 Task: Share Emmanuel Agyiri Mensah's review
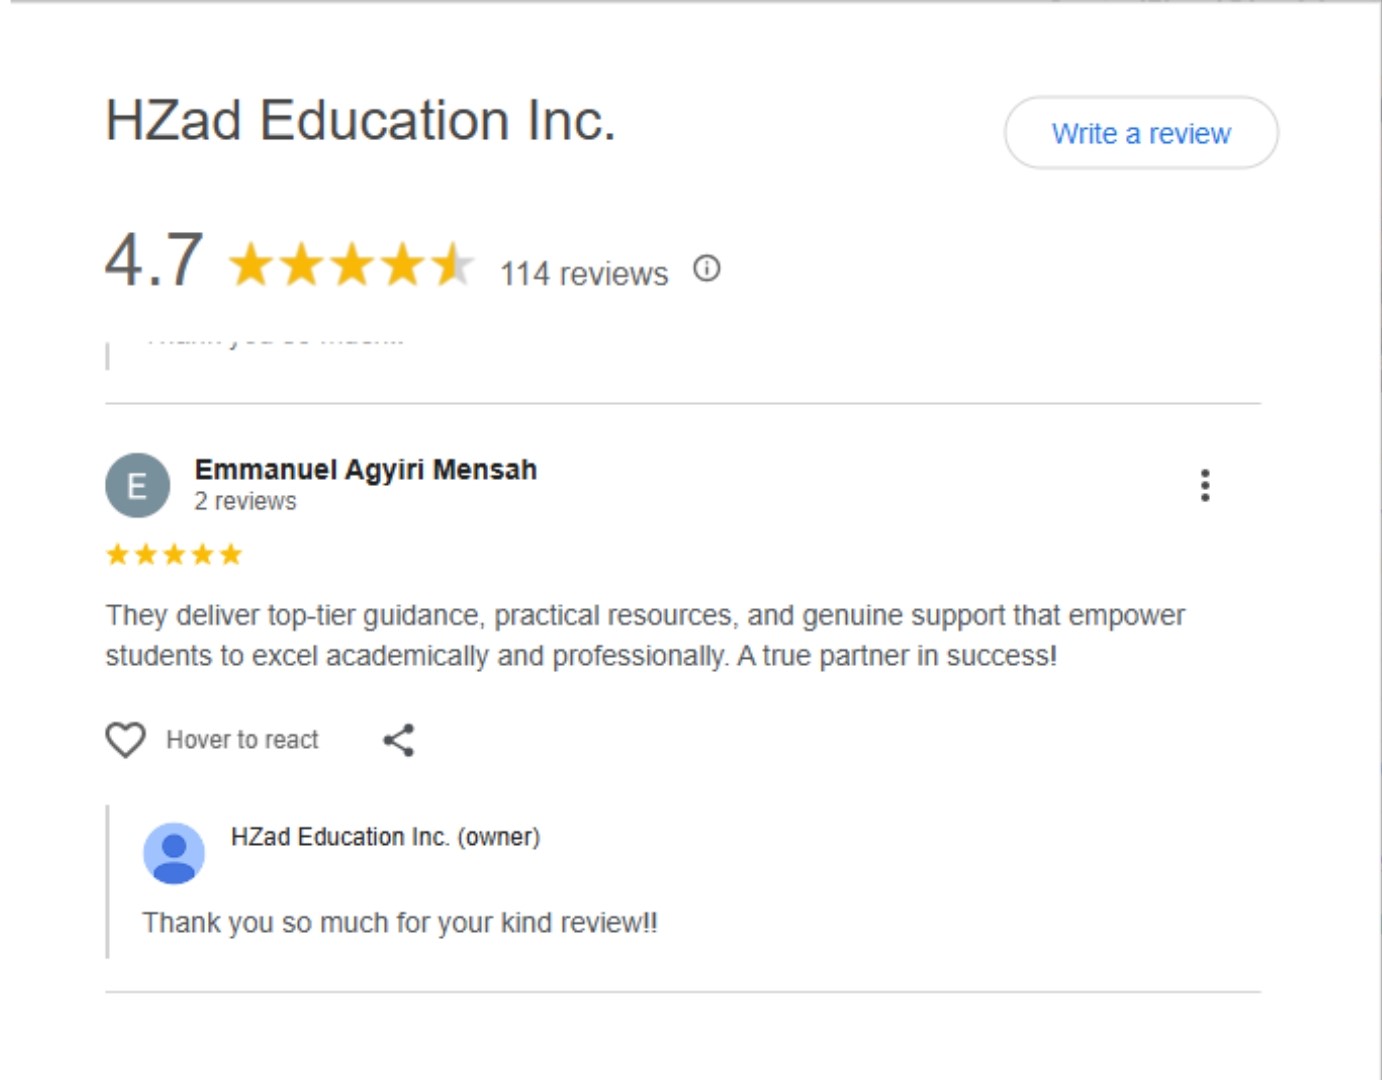click(399, 740)
